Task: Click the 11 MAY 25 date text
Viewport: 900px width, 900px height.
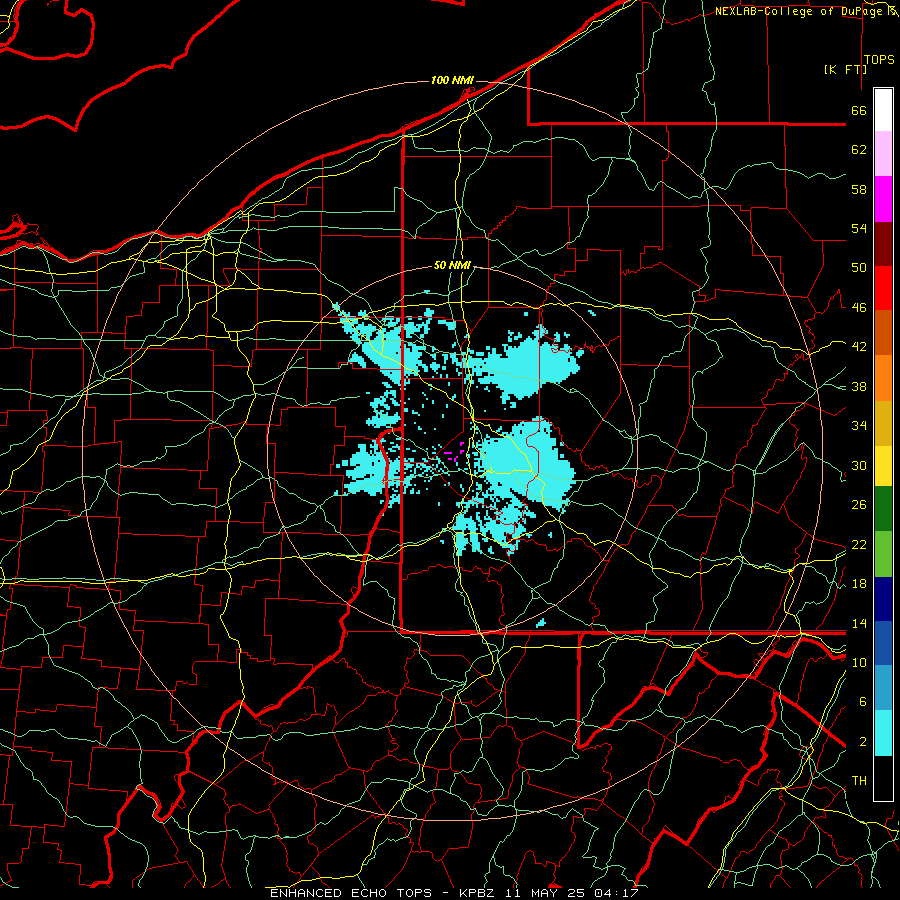Action: tap(546, 893)
